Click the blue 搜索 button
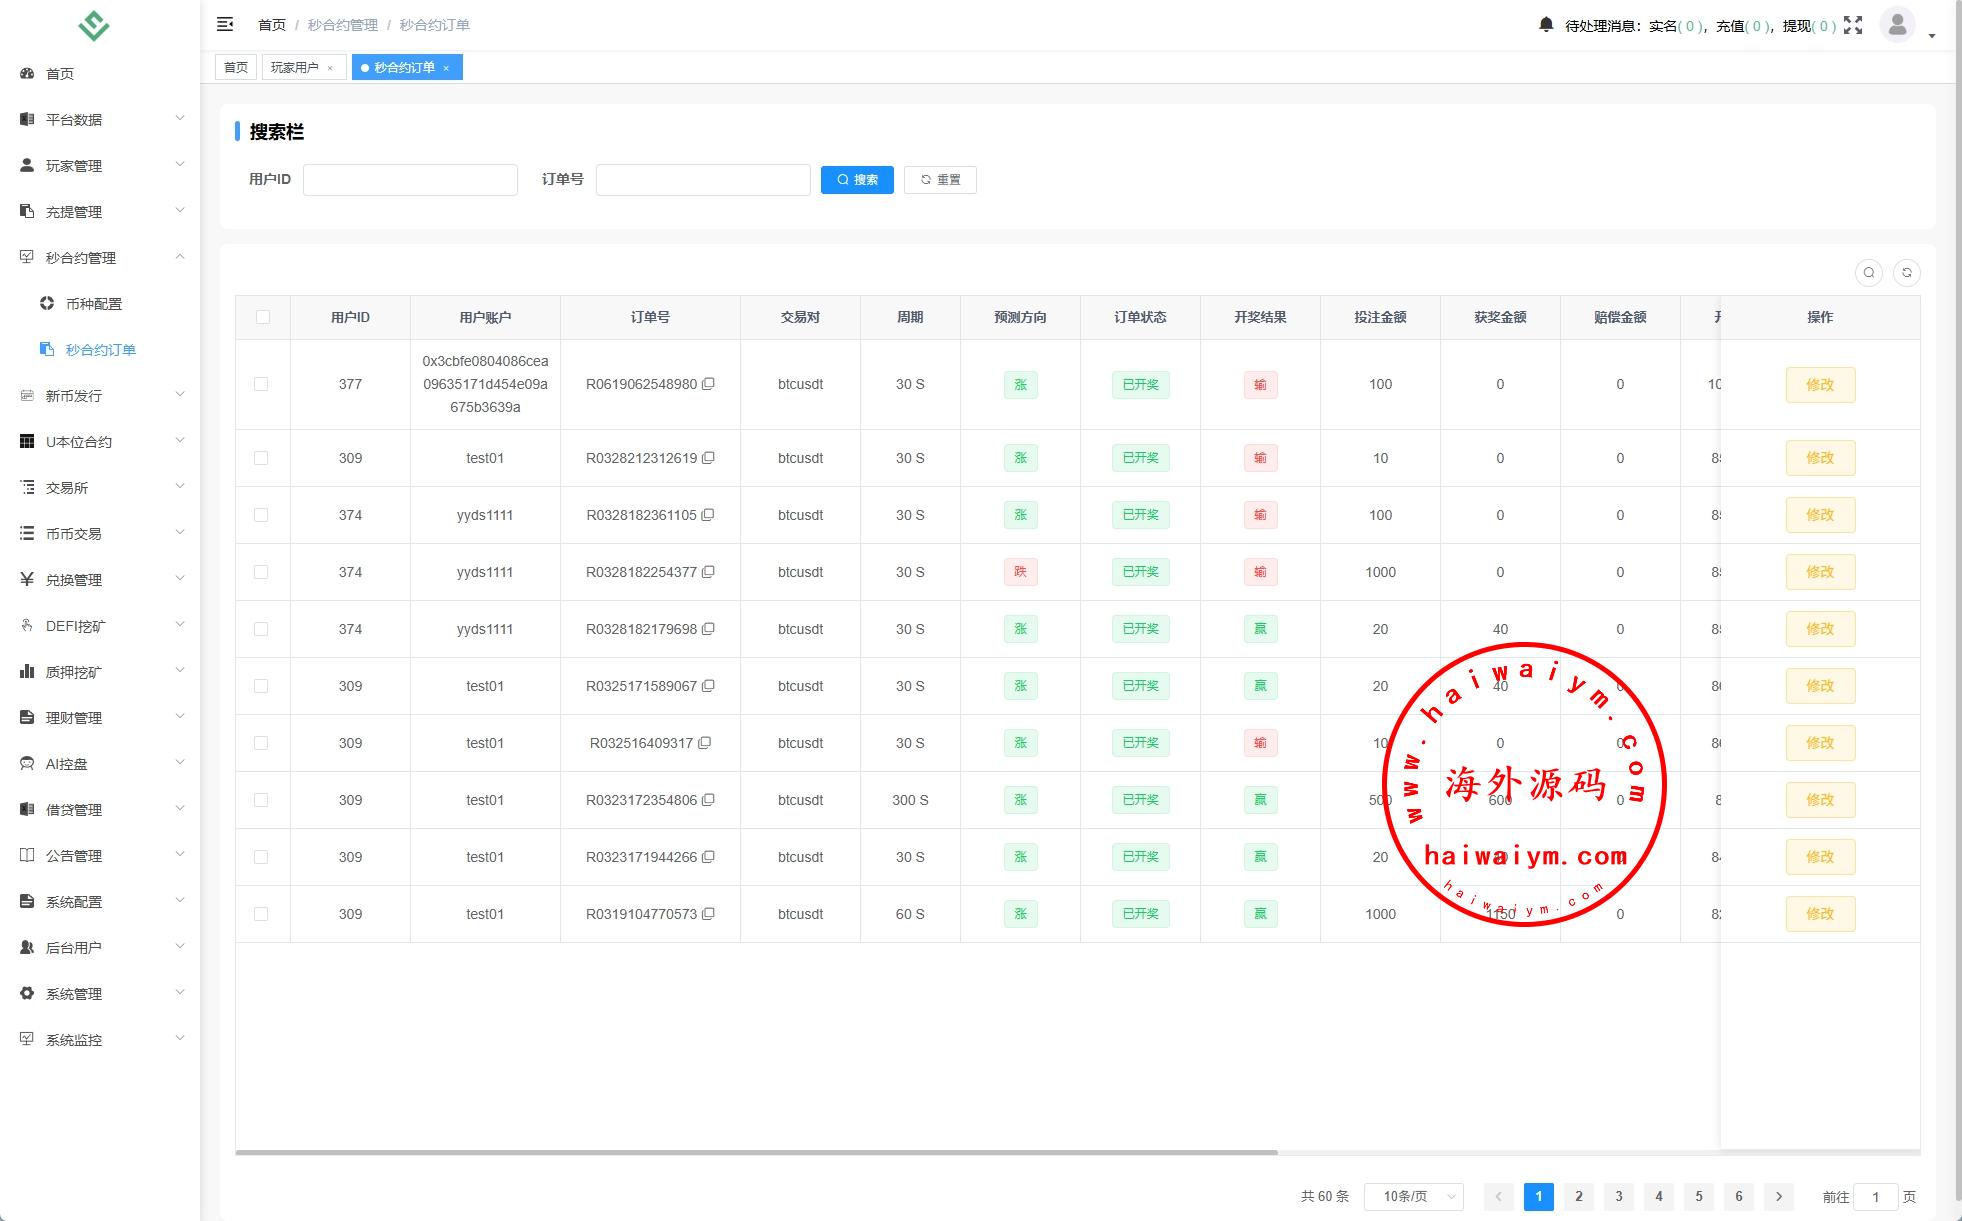Image resolution: width=1962 pixels, height=1221 pixels. pyautogui.click(x=857, y=180)
